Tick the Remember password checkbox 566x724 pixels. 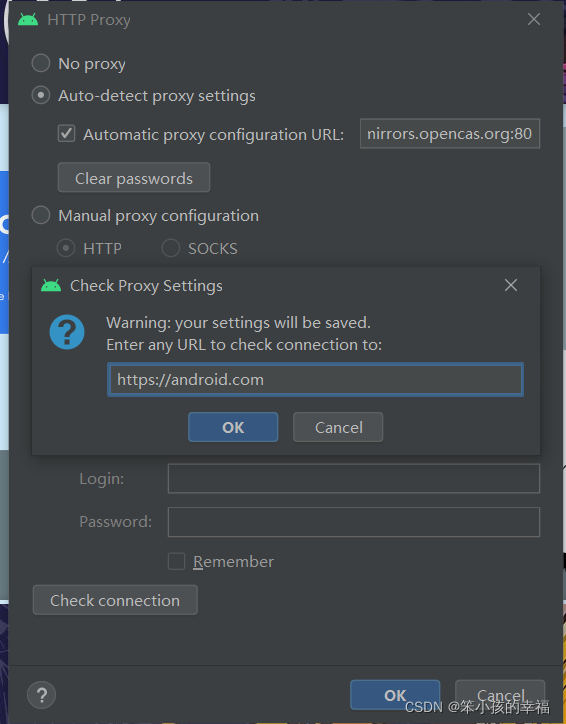[x=176, y=561]
